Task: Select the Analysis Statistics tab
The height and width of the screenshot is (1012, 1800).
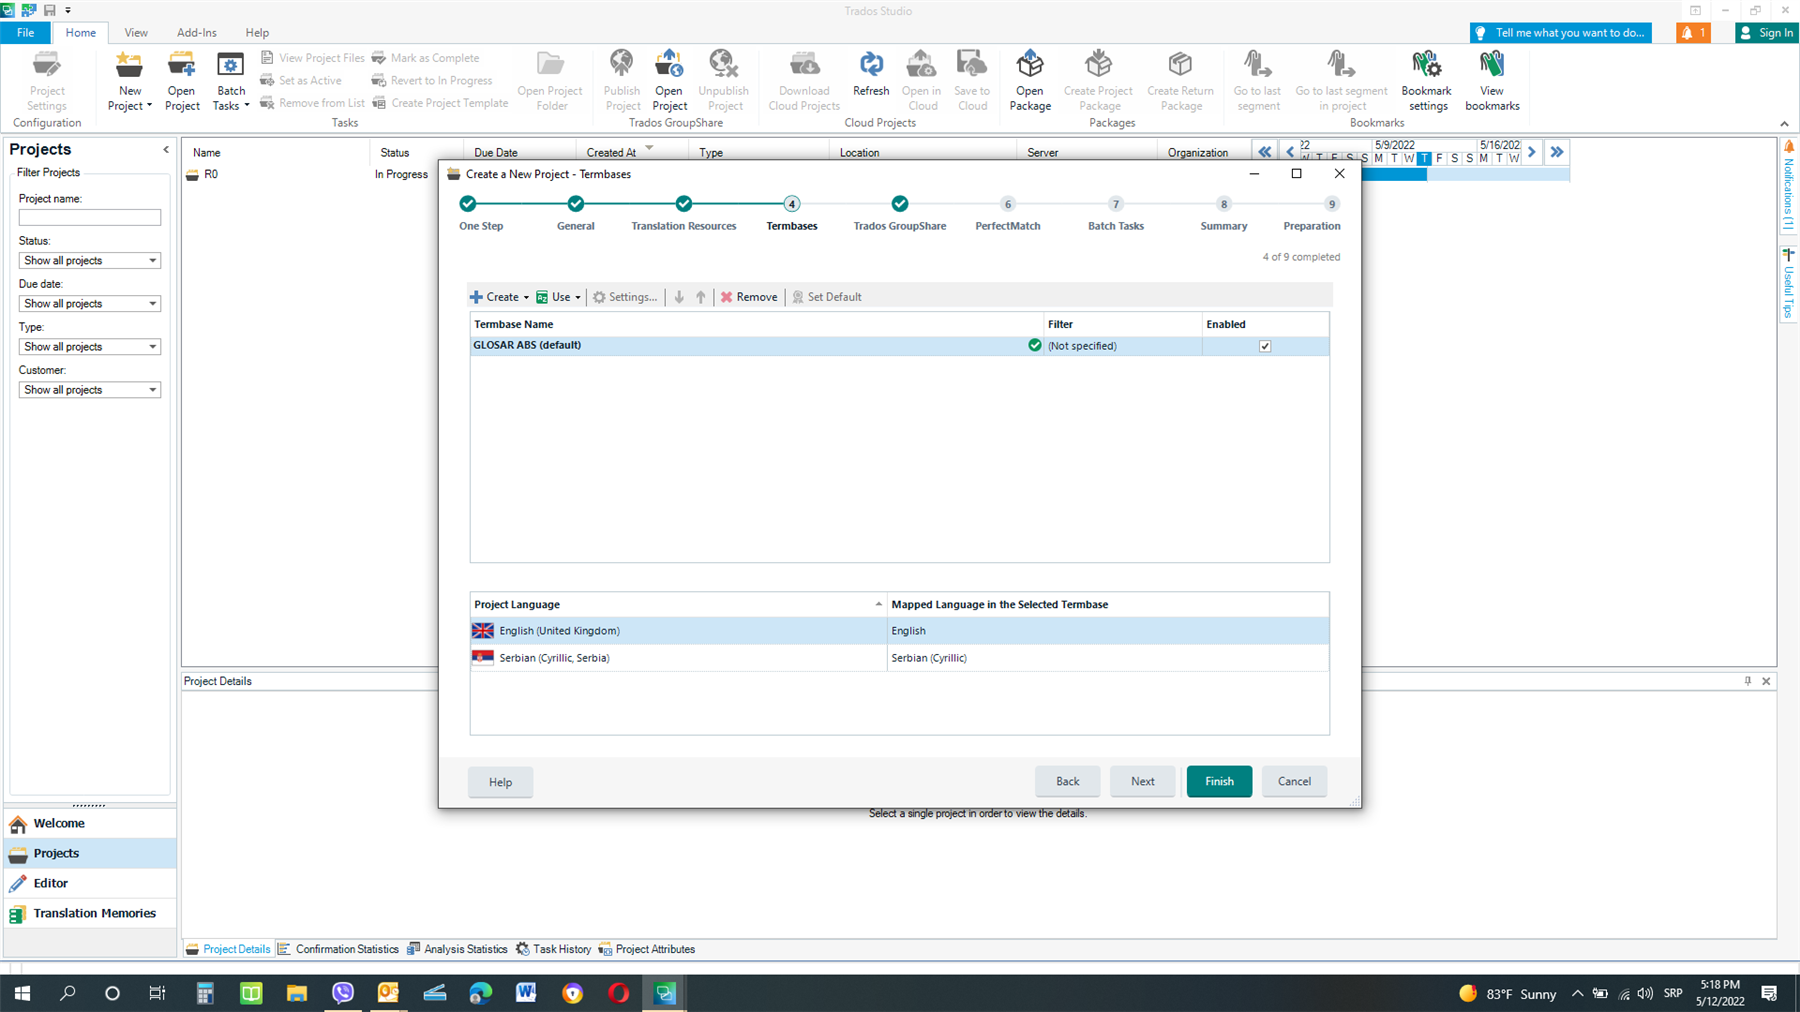Action: point(457,949)
